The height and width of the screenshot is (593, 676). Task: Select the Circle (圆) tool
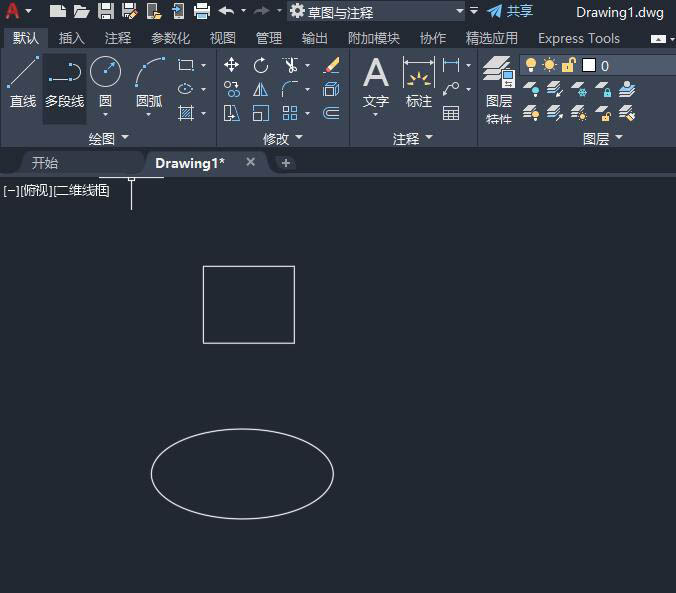tap(106, 81)
